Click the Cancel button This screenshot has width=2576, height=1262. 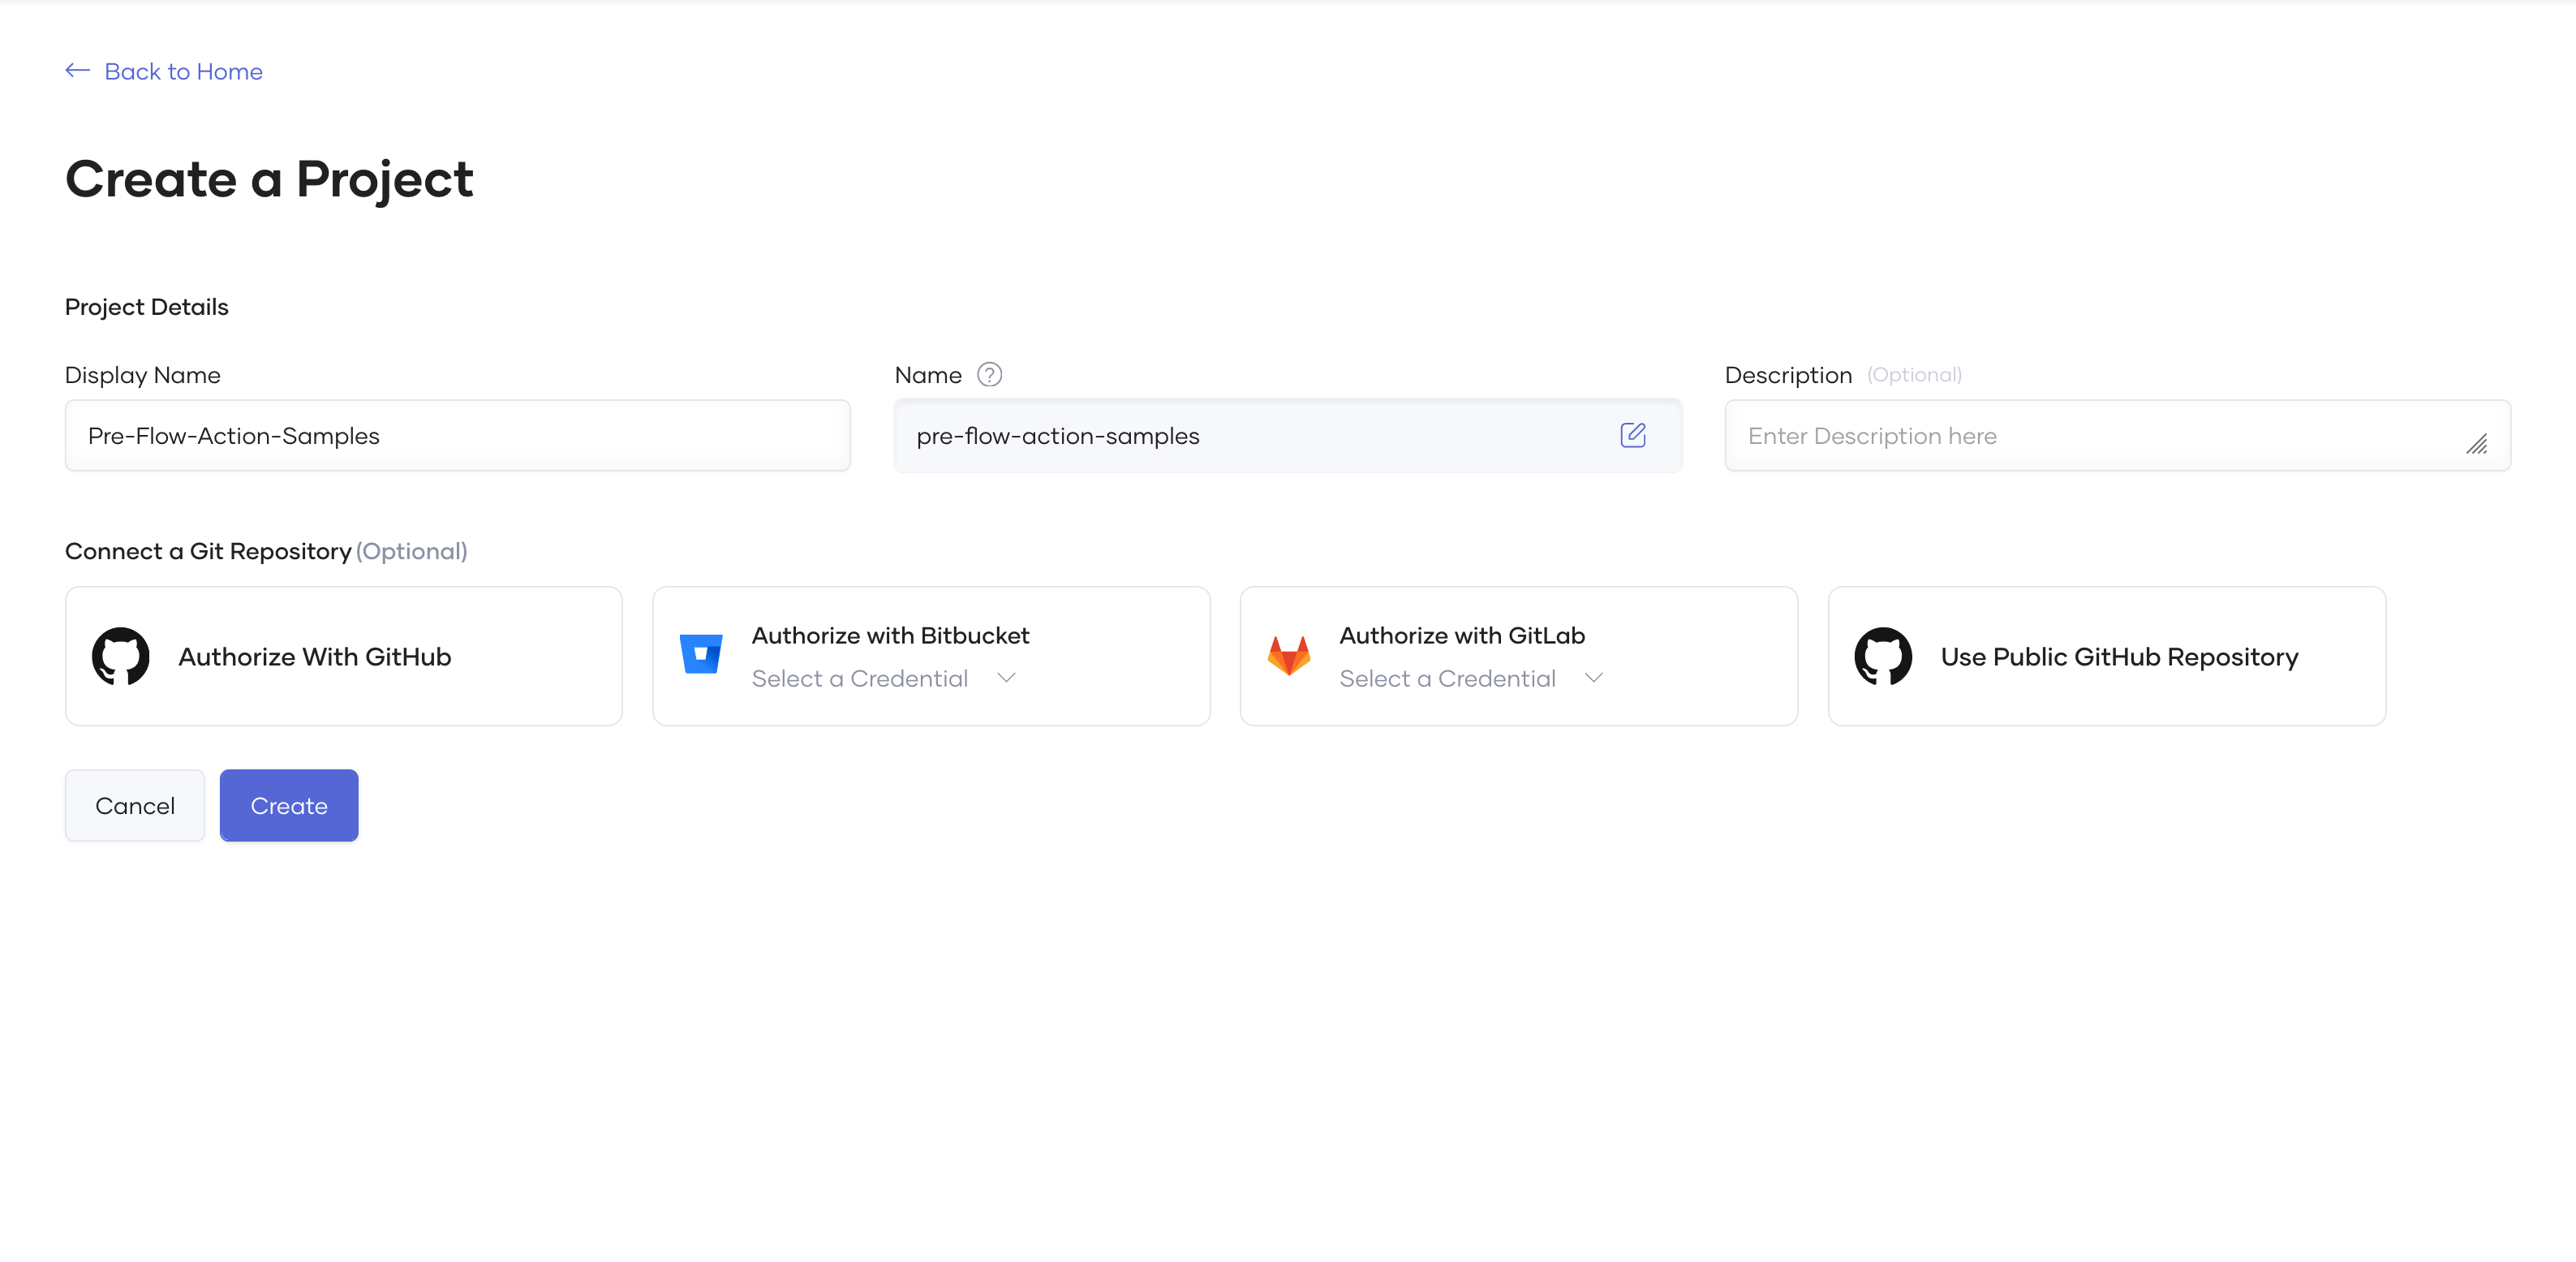pos(134,805)
